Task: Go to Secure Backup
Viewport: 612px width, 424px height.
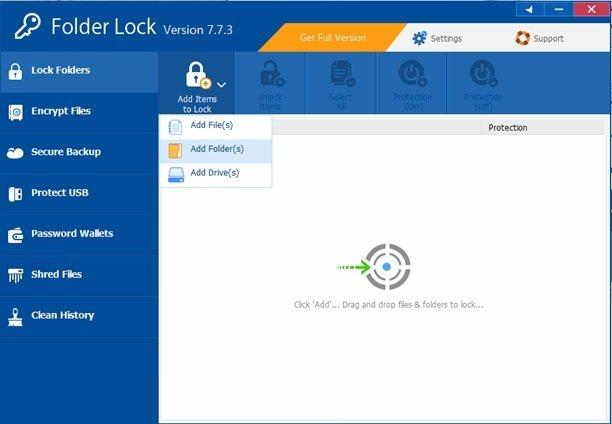Action: click(x=79, y=153)
